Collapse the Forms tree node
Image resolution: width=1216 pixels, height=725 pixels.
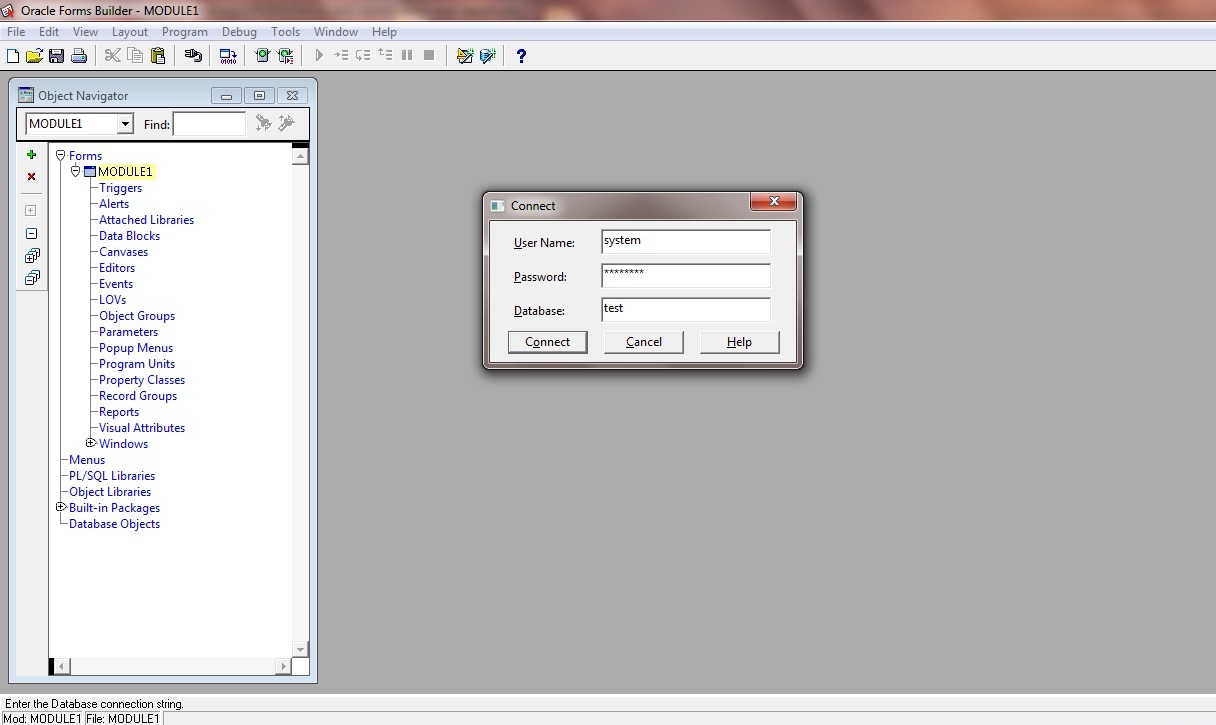60,155
